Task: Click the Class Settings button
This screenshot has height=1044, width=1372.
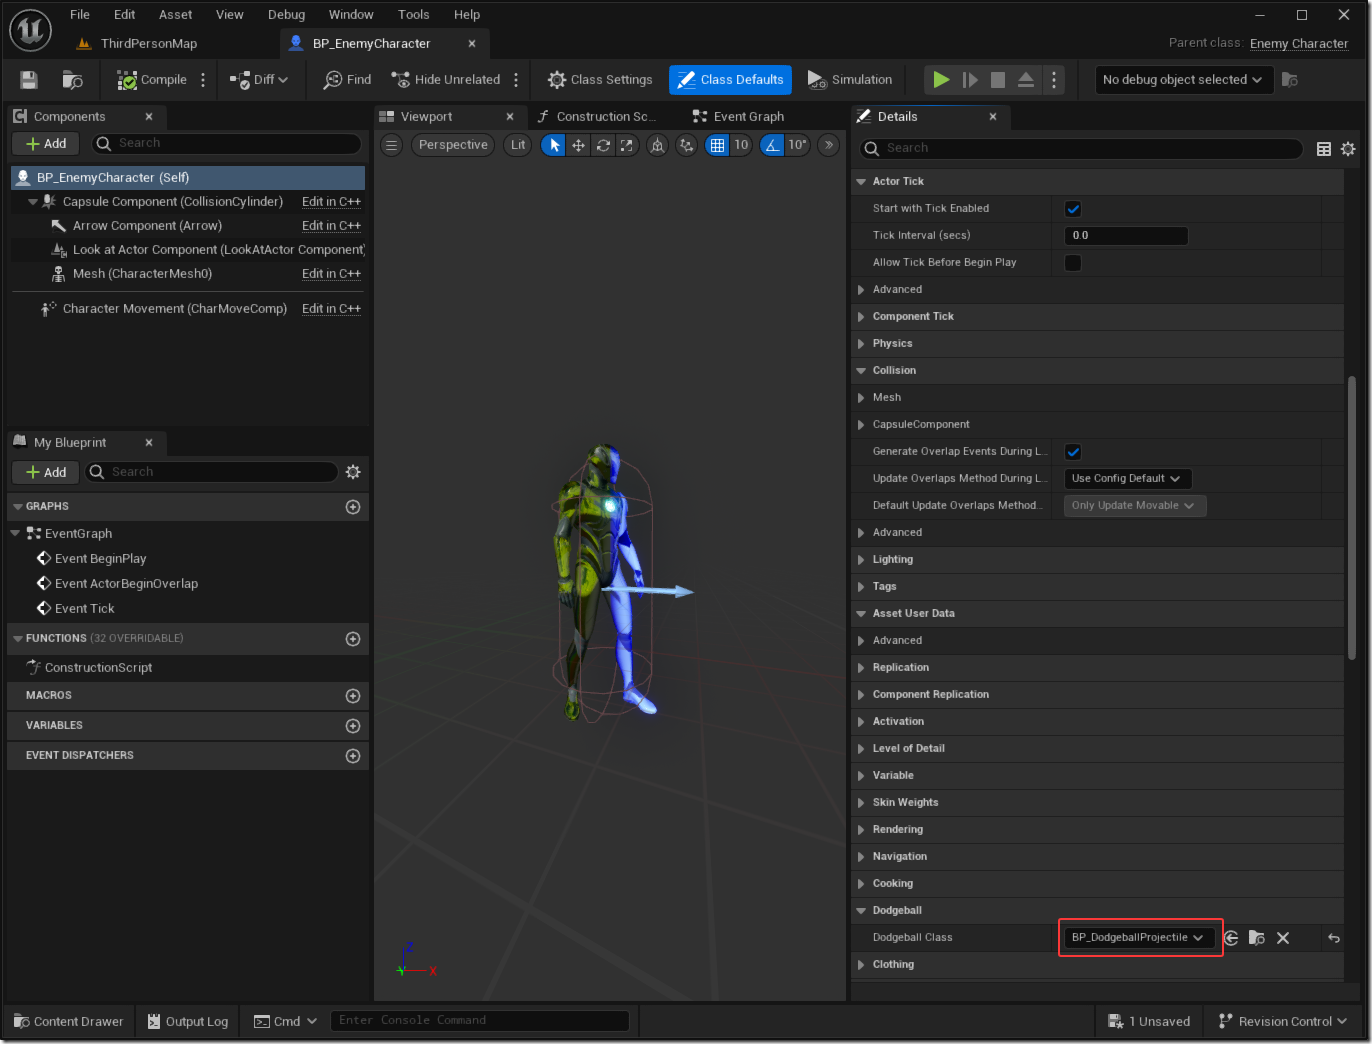Action: tap(600, 80)
